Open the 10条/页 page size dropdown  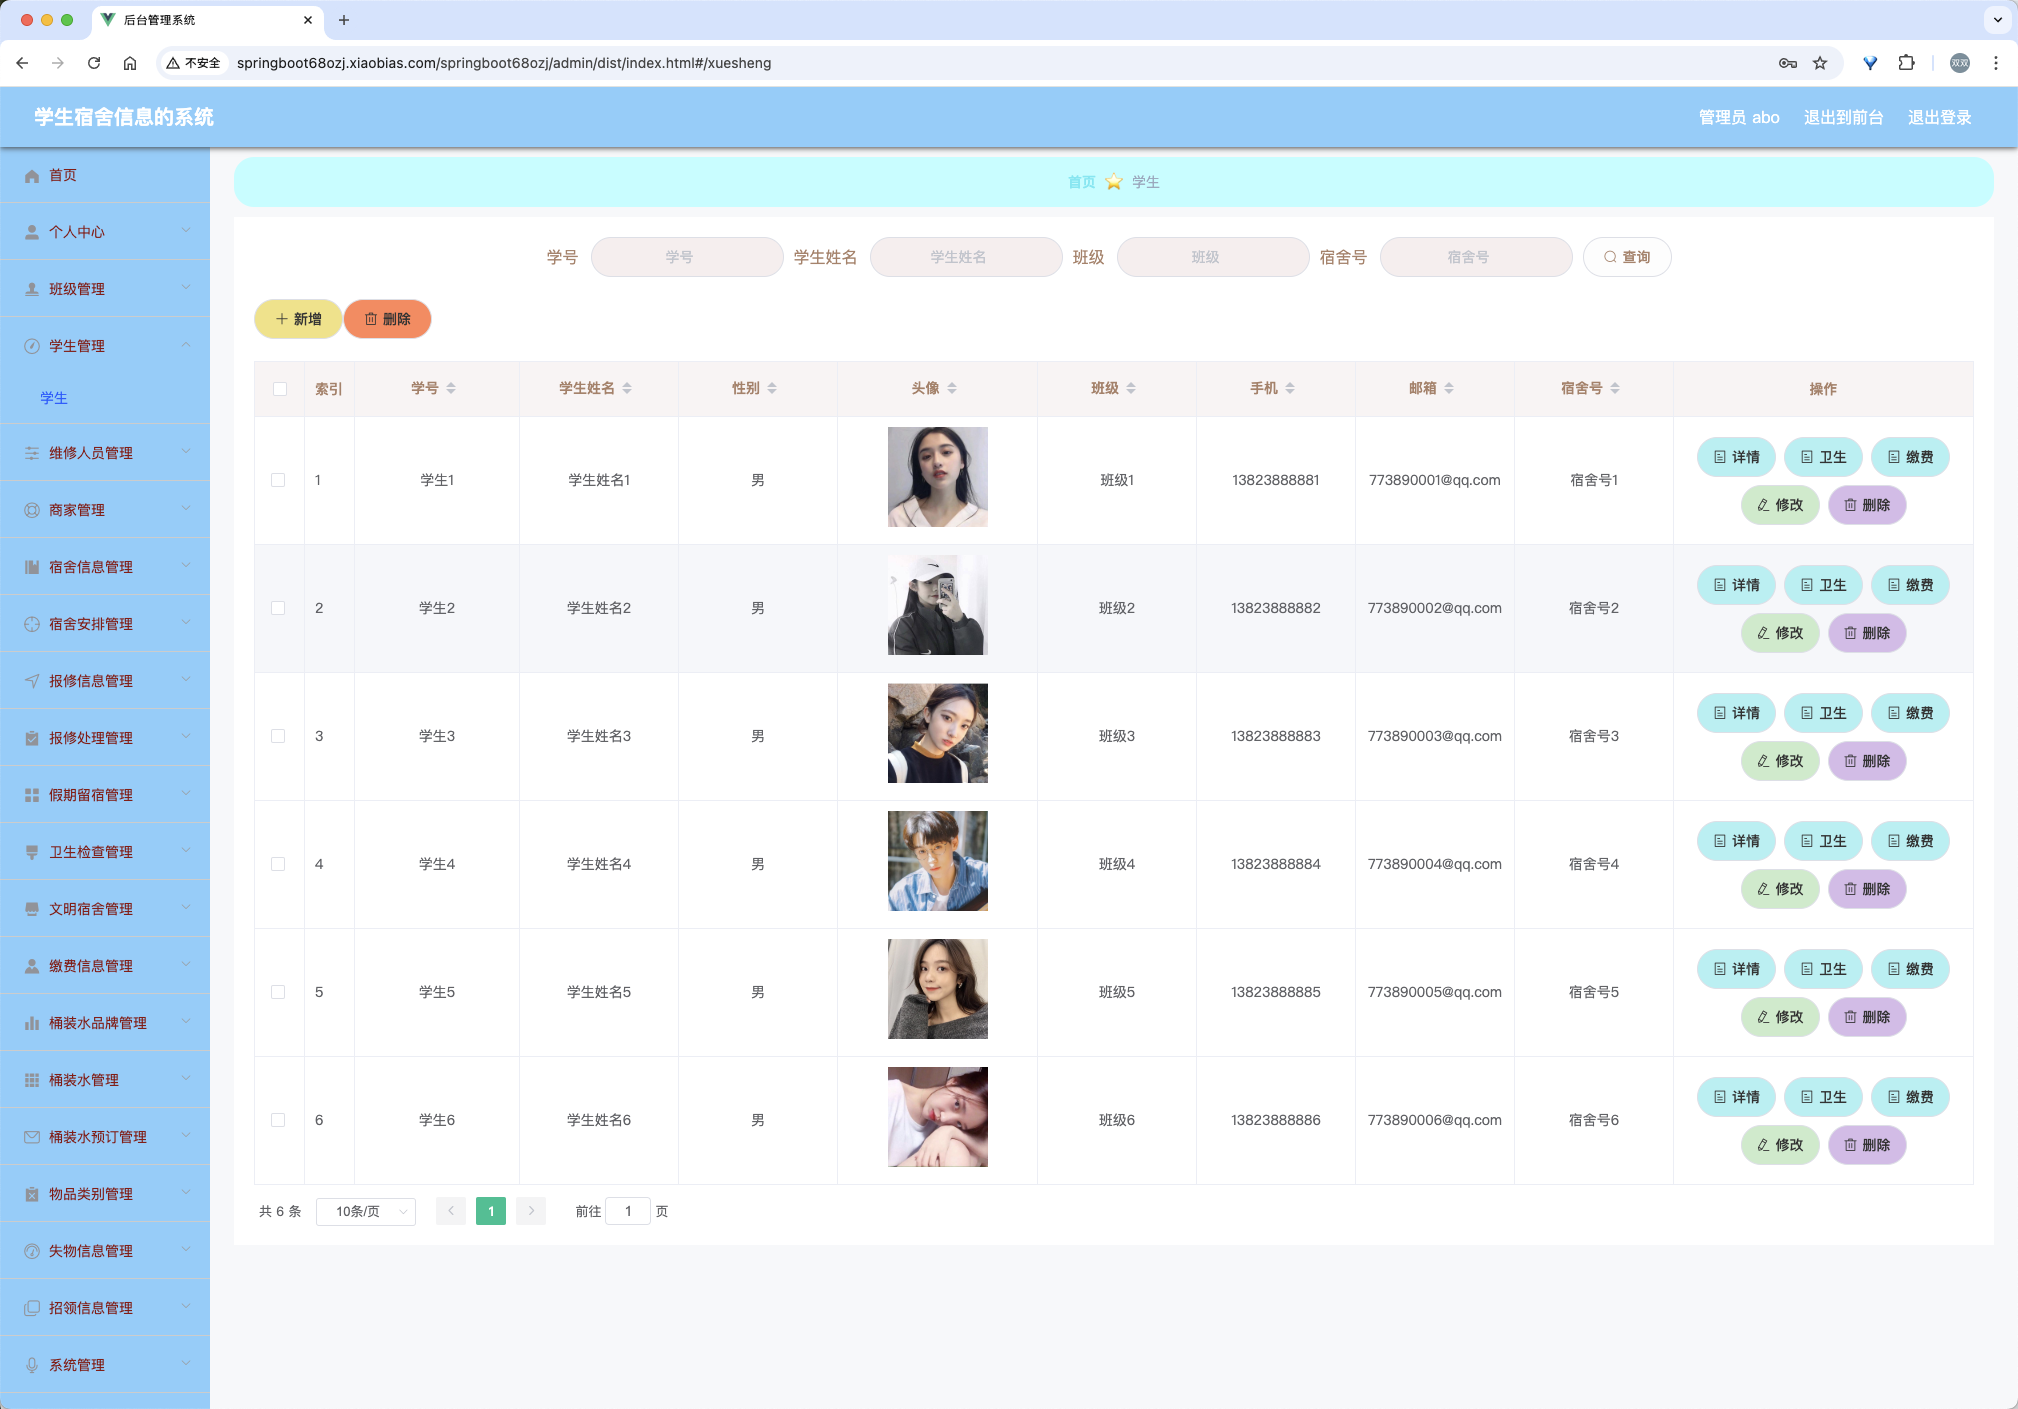click(366, 1211)
